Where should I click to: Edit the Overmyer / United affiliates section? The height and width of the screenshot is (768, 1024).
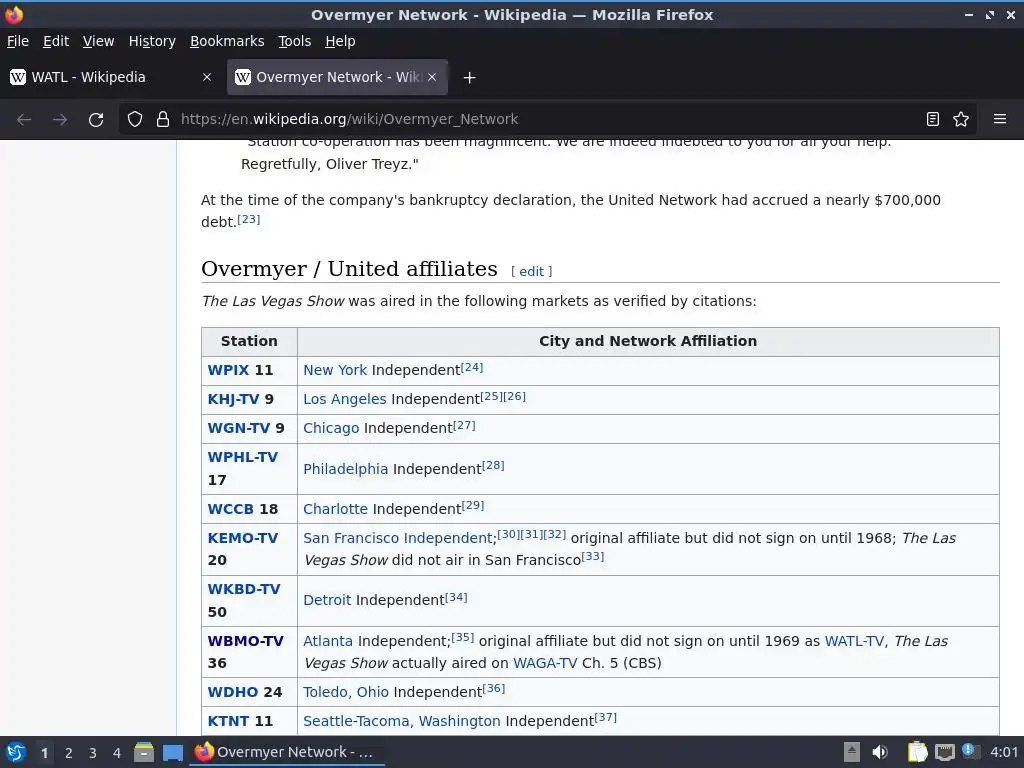coord(531,272)
